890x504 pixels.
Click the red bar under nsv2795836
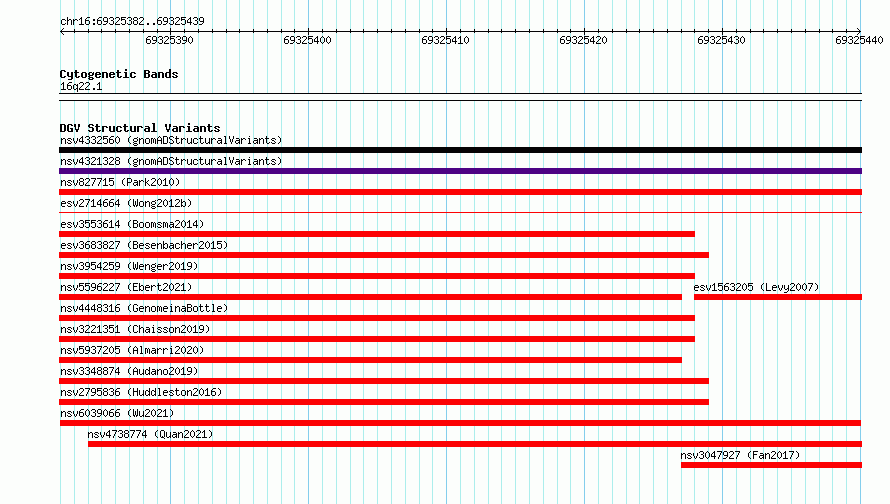pyautogui.click(x=384, y=402)
